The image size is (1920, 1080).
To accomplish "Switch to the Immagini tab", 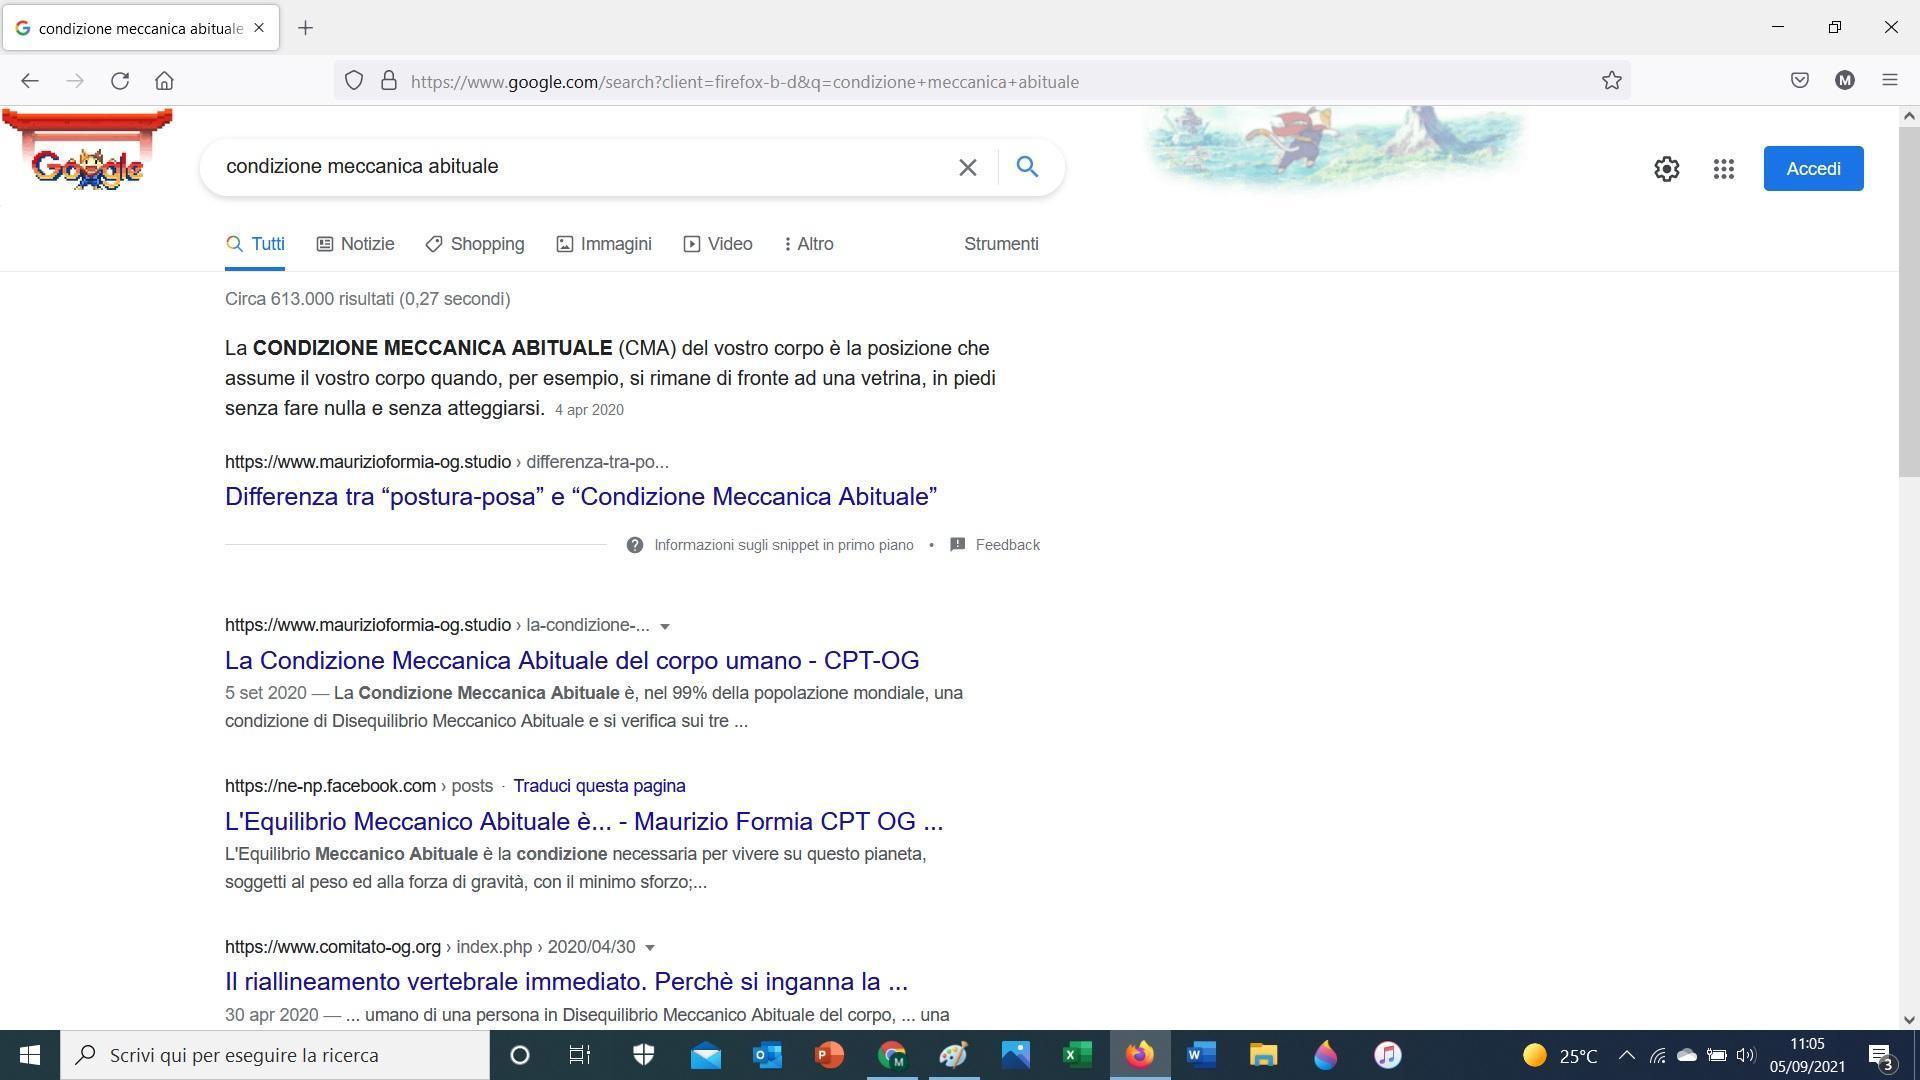I will point(604,244).
